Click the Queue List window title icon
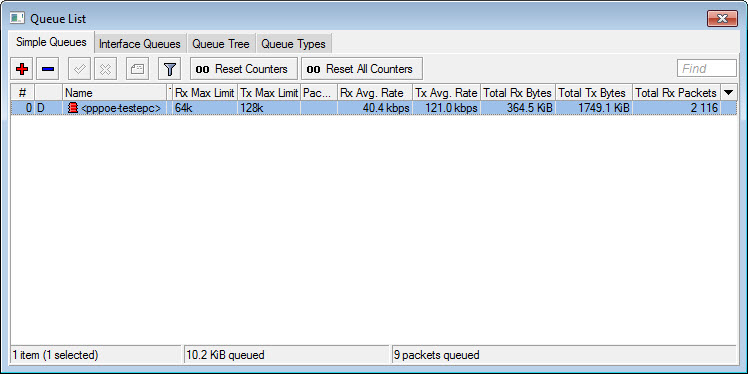 tap(18, 19)
